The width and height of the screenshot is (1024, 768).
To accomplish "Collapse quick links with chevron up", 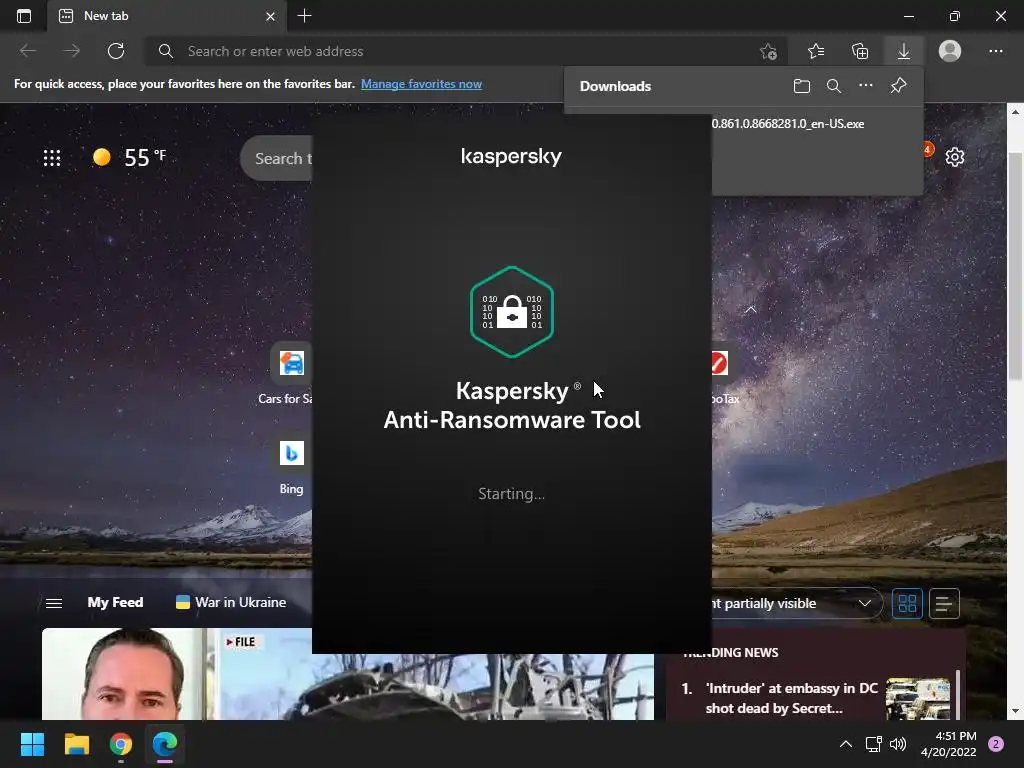I will pos(750,310).
